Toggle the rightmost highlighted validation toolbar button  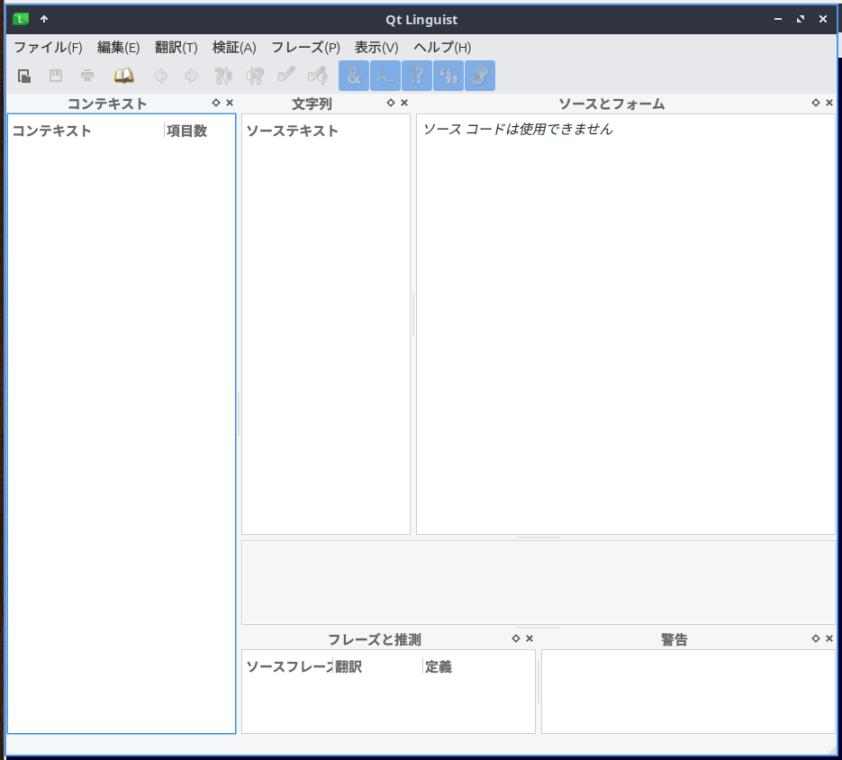[480, 76]
